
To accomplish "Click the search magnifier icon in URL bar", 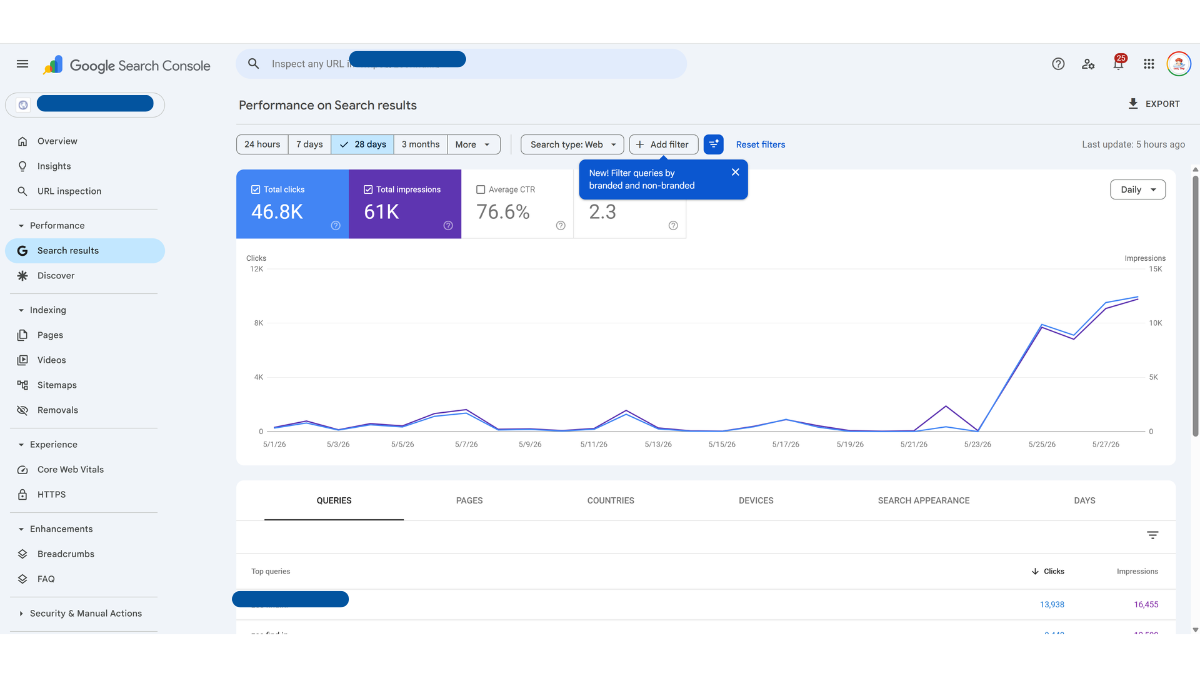I will 254,64.
